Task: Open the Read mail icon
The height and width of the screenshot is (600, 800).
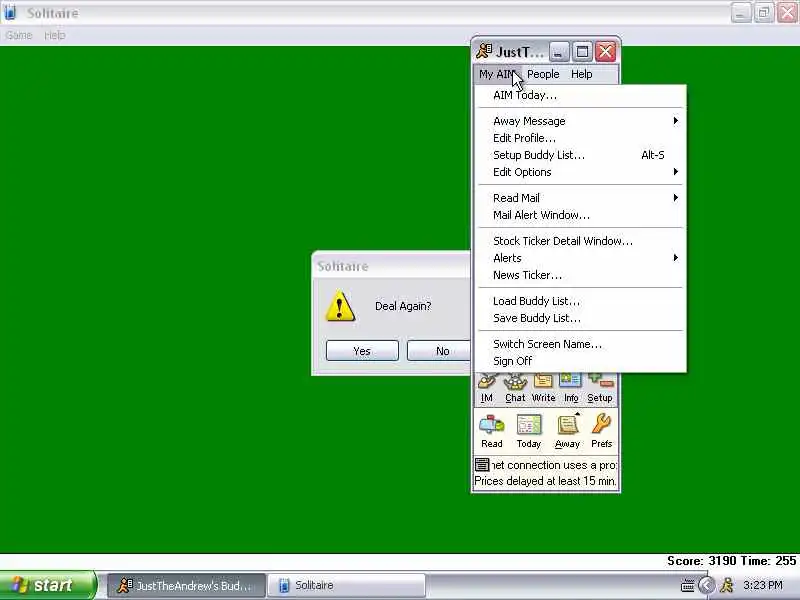Action: coord(492,431)
